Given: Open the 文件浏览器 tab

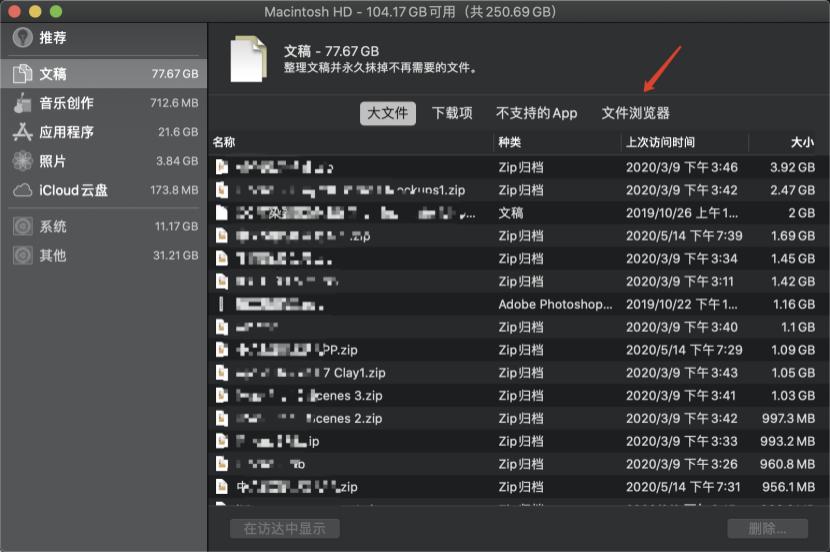Looking at the screenshot, I should [x=635, y=113].
